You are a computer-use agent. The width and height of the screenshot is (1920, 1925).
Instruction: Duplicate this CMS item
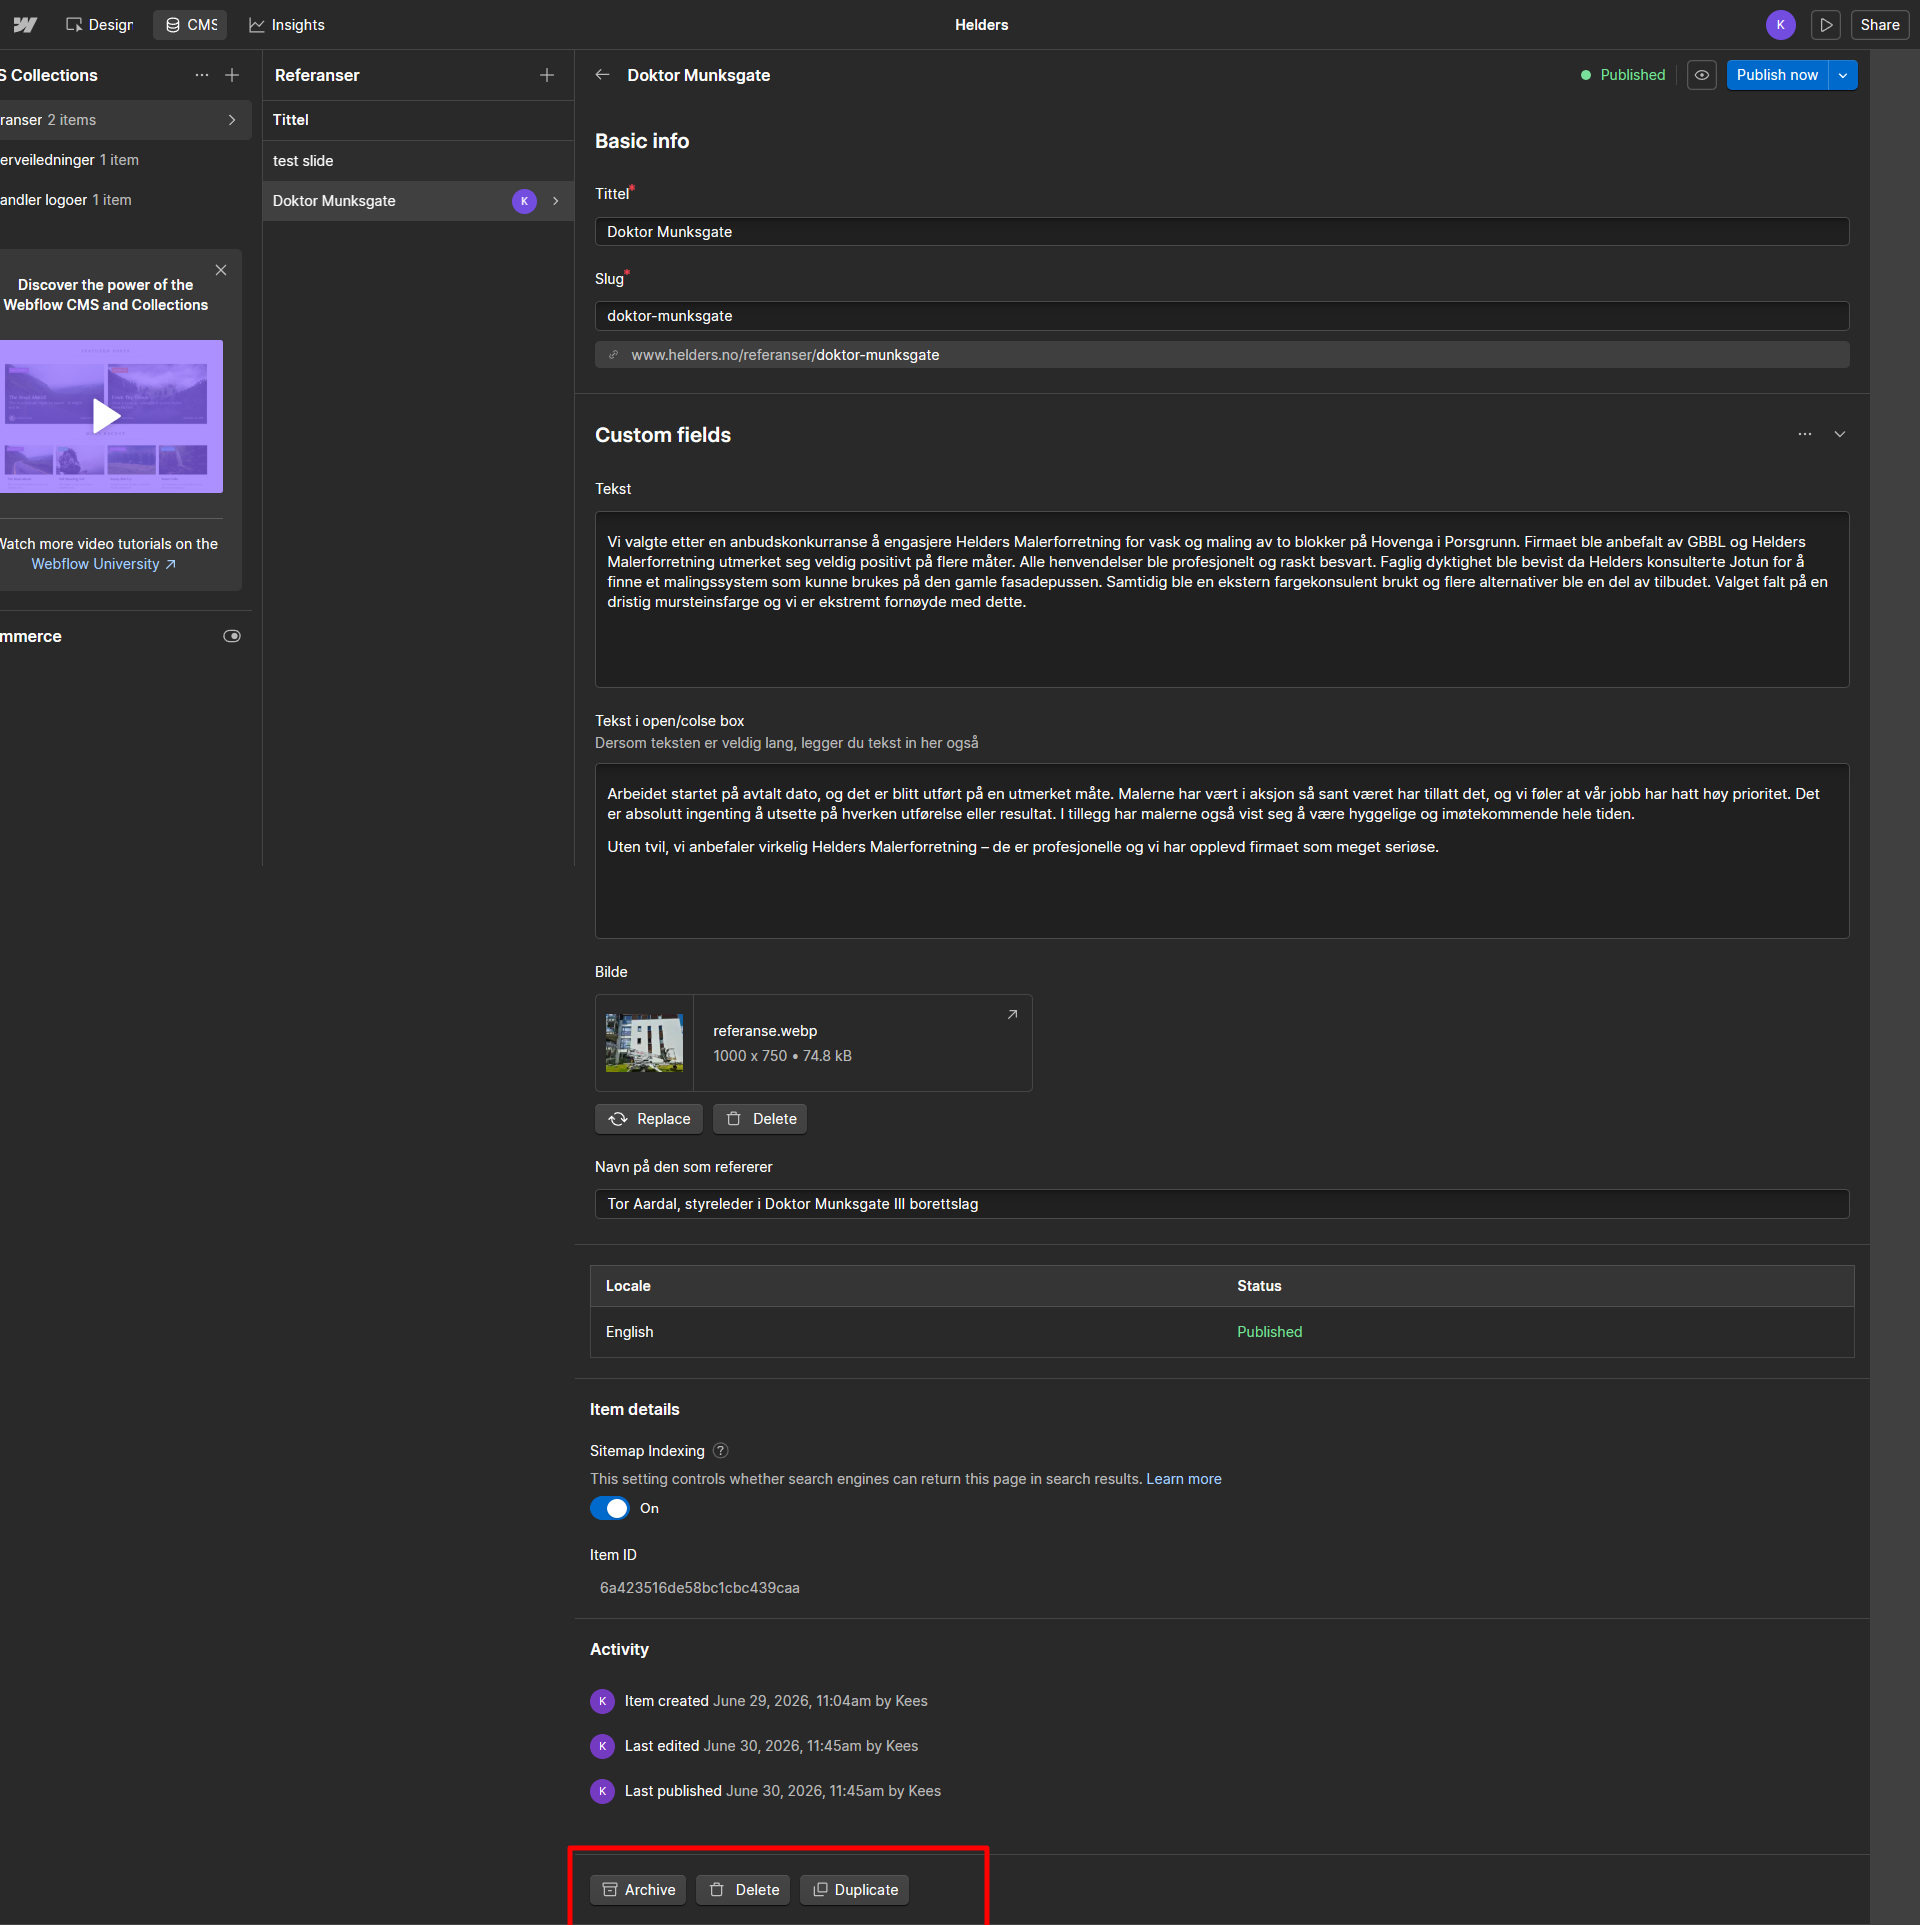point(854,1890)
